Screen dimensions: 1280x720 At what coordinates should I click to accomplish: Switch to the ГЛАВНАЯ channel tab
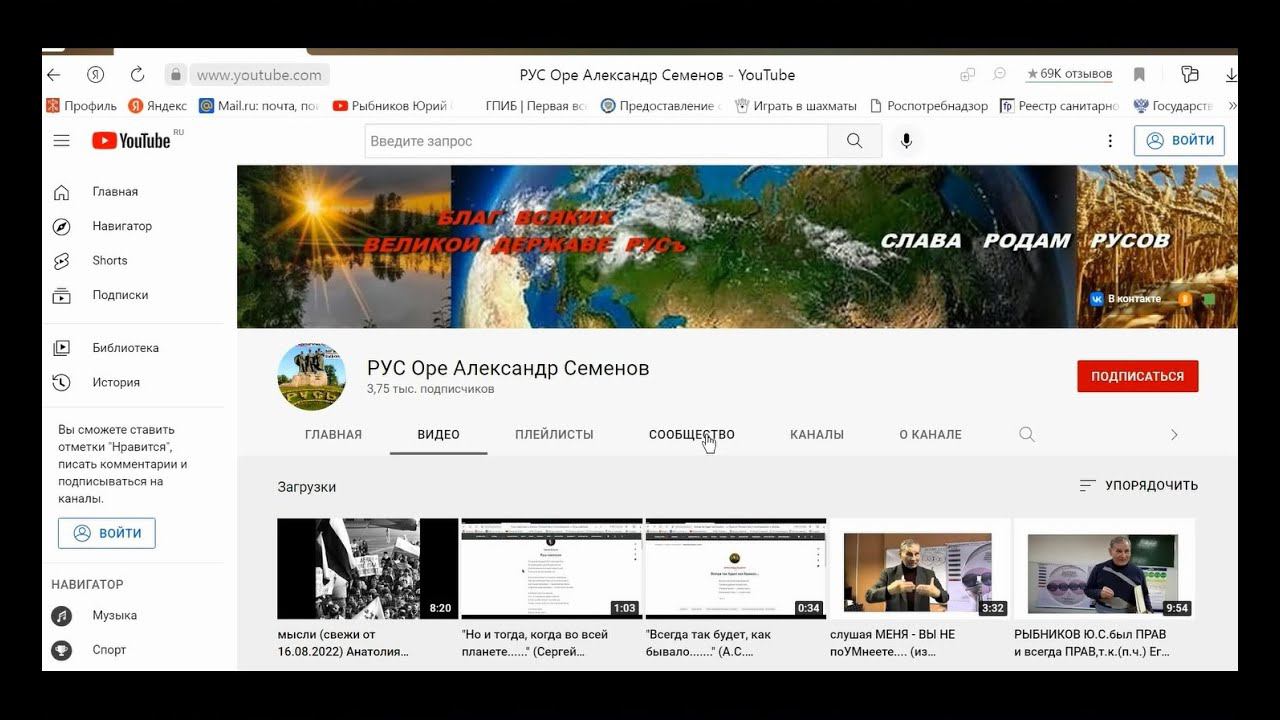coord(333,435)
